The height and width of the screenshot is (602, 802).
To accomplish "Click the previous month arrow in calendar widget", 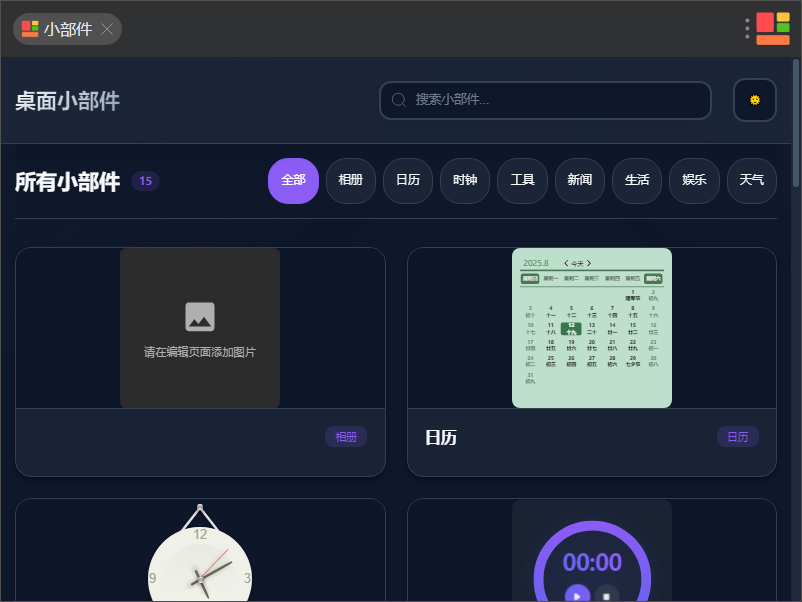I will (566, 263).
